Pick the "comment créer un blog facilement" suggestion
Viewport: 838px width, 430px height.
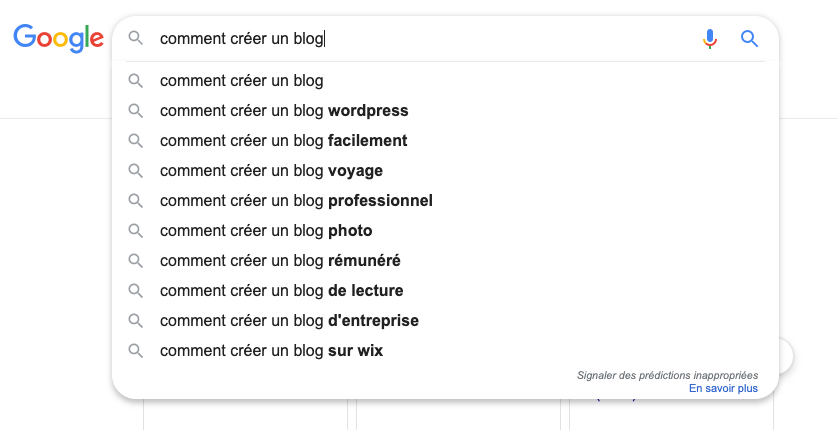[x=283, y=141]
